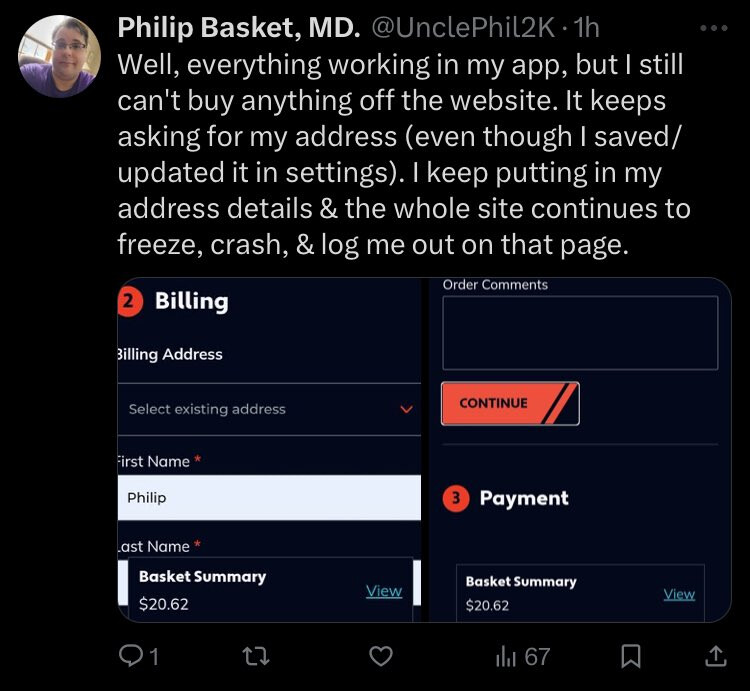Click First Name field containing Philip
750x691 pixels.
[269, 497]
